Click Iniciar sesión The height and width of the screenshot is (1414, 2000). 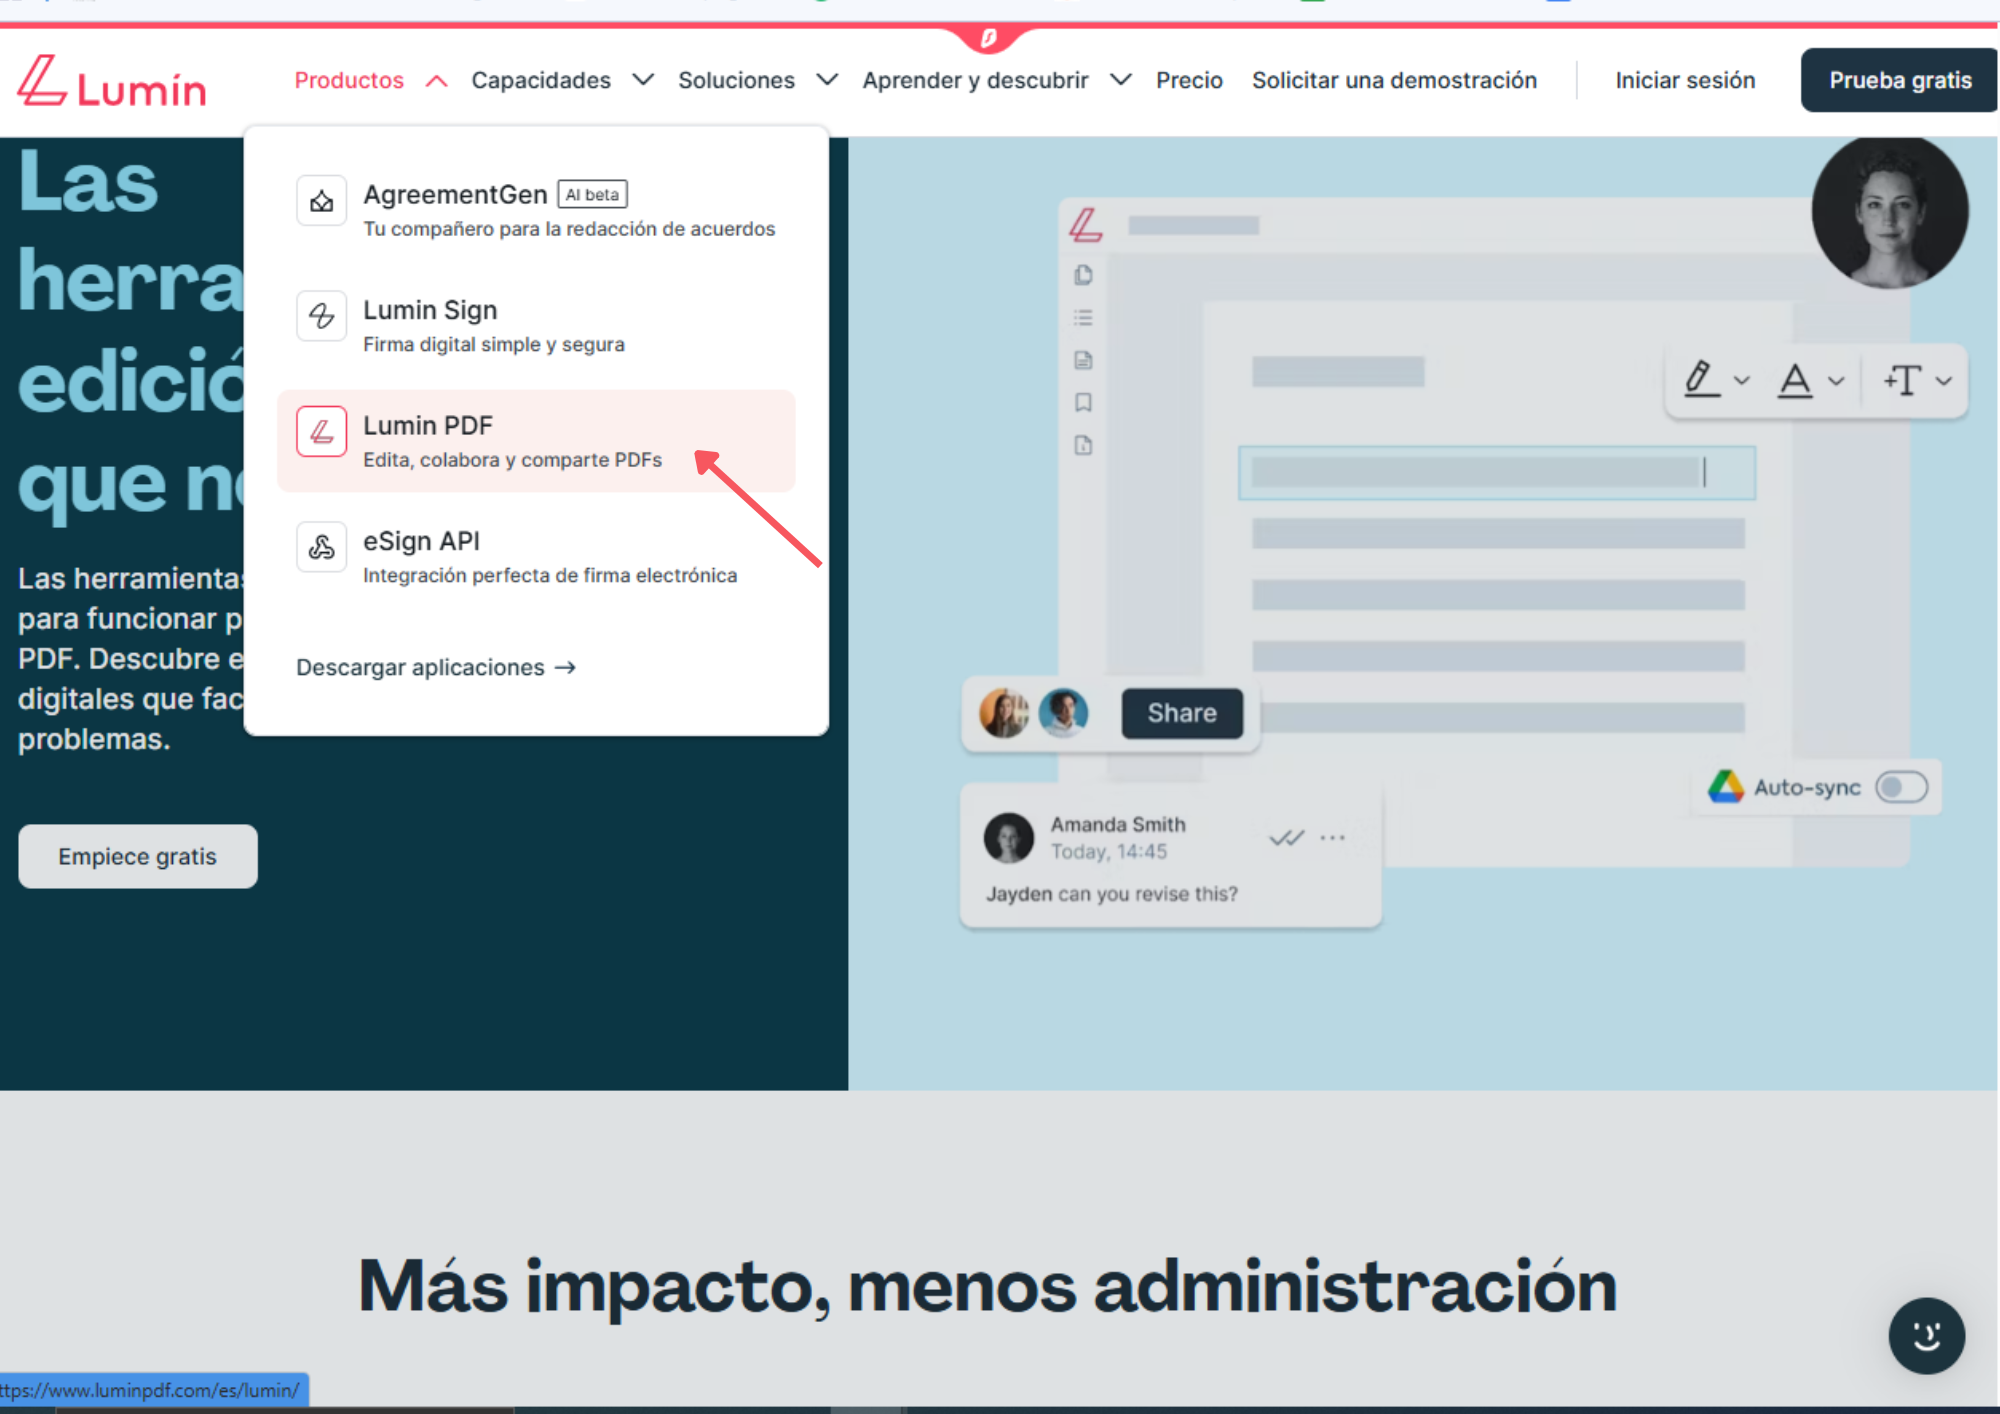[1685, 80]
